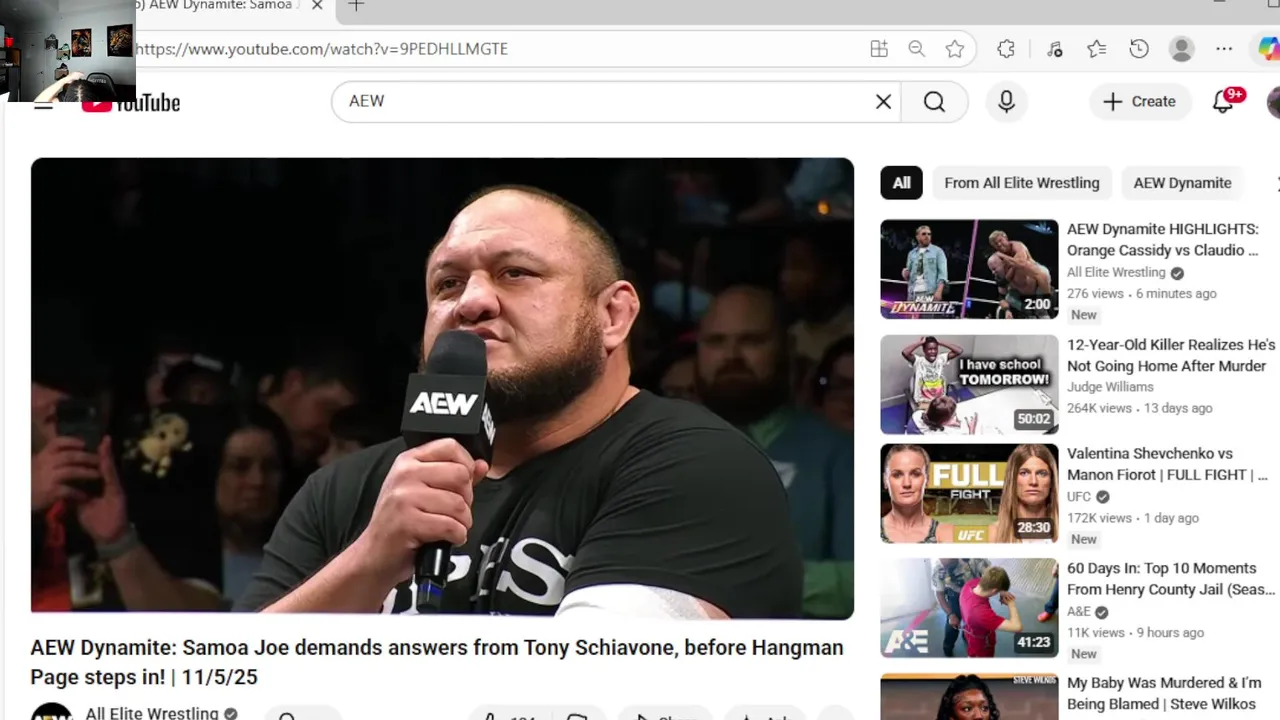Click Judge Williams channel name
This screenshot has width=1280, height=720.
pyautogui.click(x=1110, y=387)
